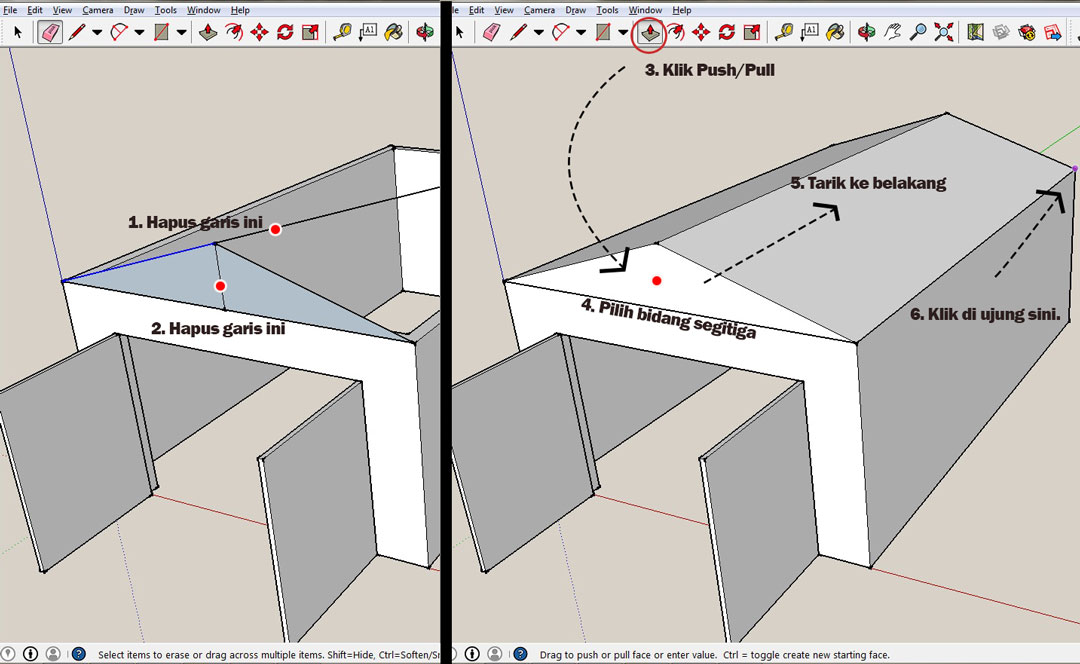Open the Add Location map tool
Image resolution: width=1080 pixels, height=664 pixels.
point(975,32)
